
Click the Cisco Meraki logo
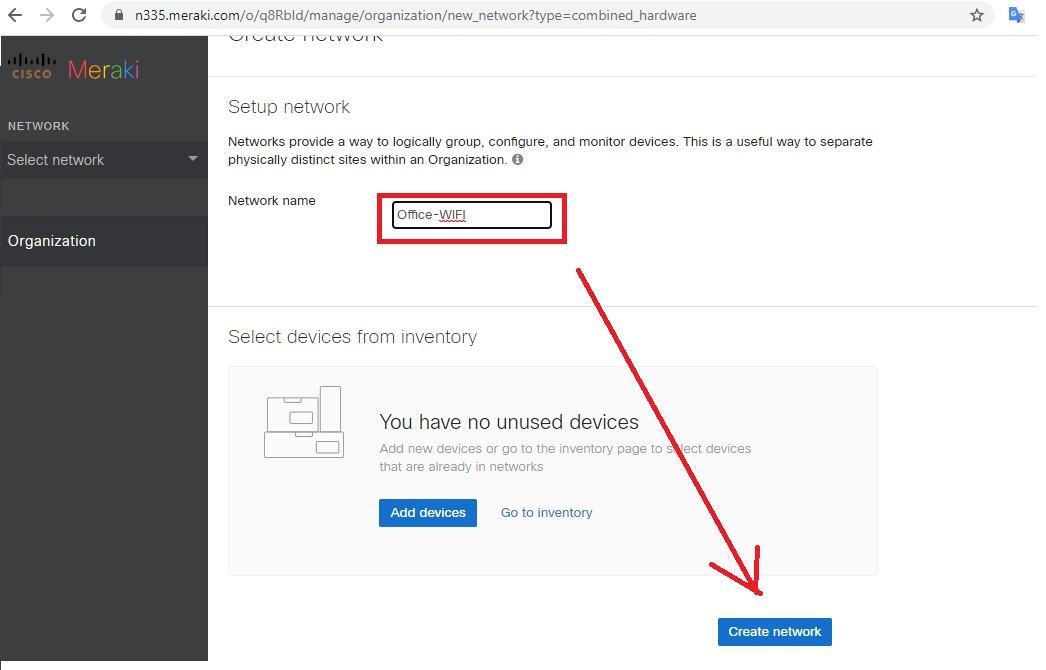pyautogui.click(x=73, y=68)
